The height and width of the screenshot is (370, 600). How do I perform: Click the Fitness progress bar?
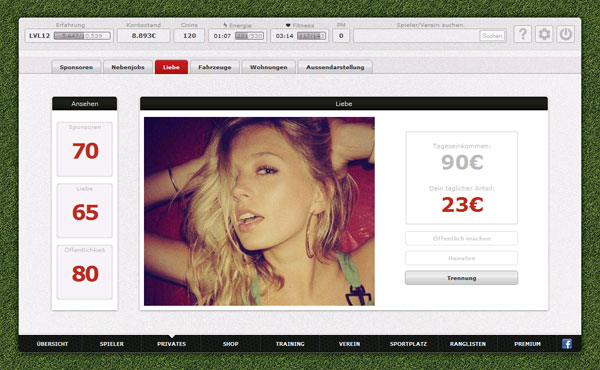[x=311, y=36]
